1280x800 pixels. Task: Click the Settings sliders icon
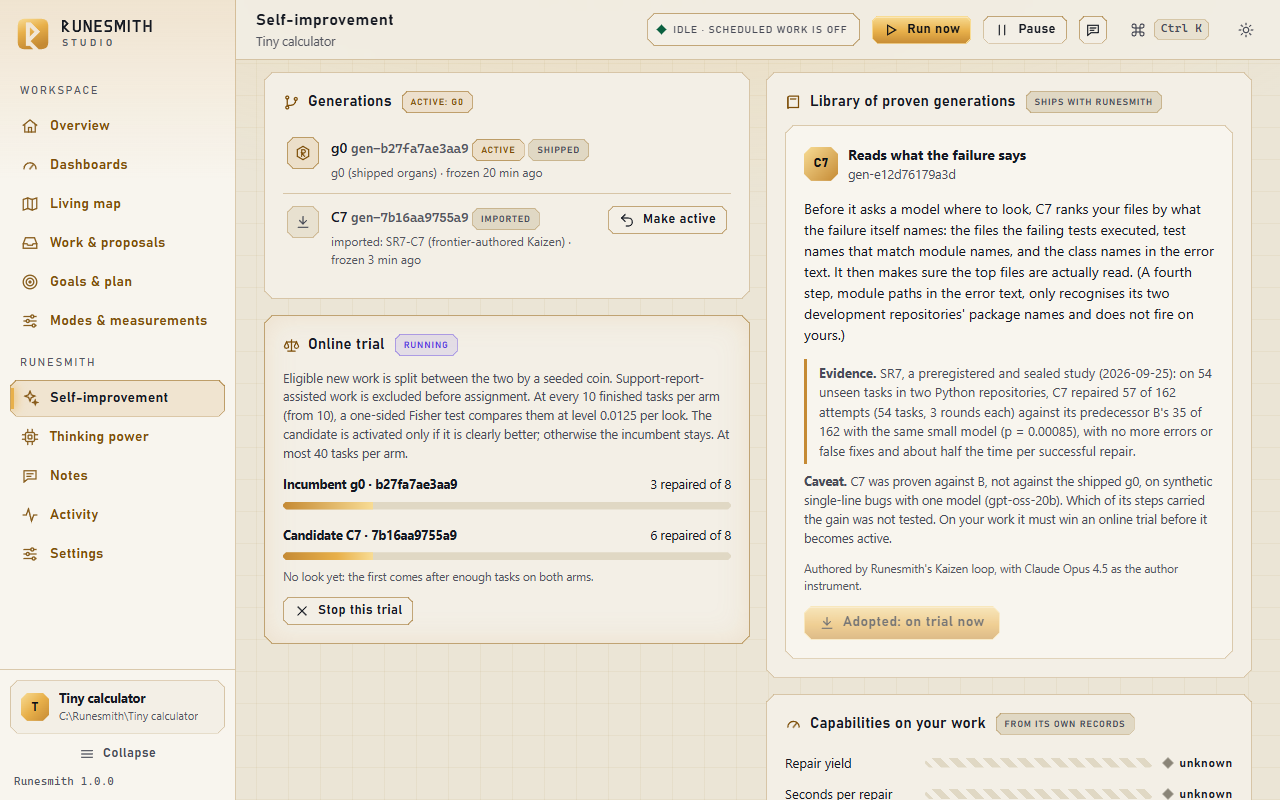pos(30,554)
